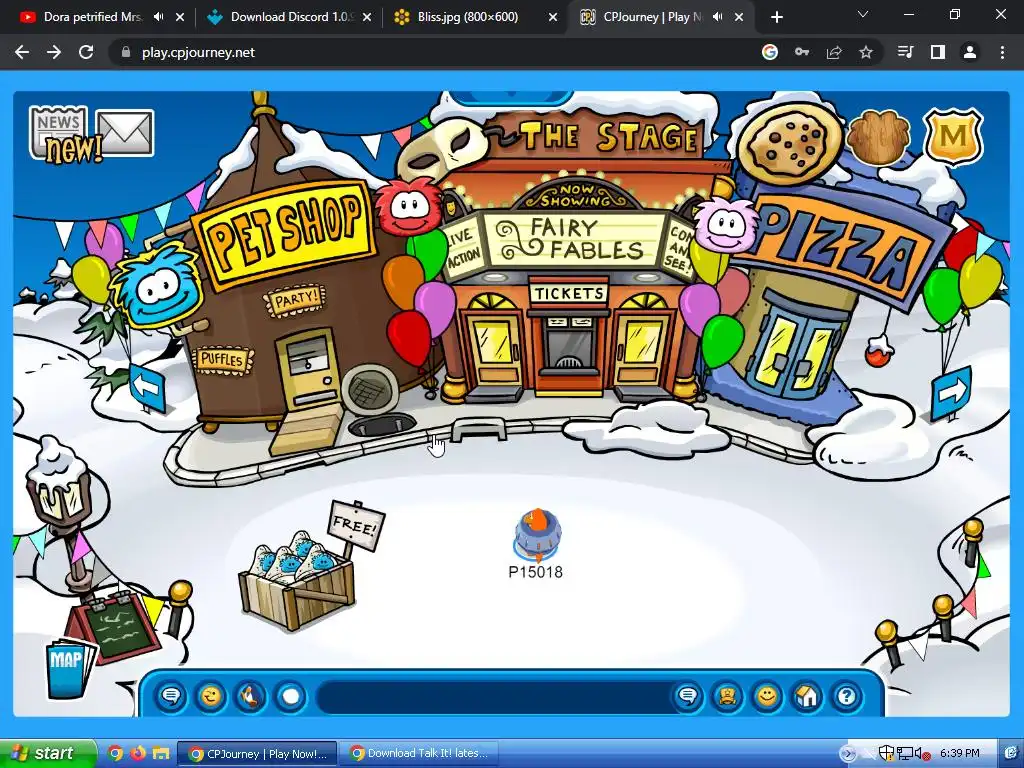This screenshot has height=768, width=1024.
Task: Click the chalkboard sign near lamp post
Action: (x=118, y=626)
